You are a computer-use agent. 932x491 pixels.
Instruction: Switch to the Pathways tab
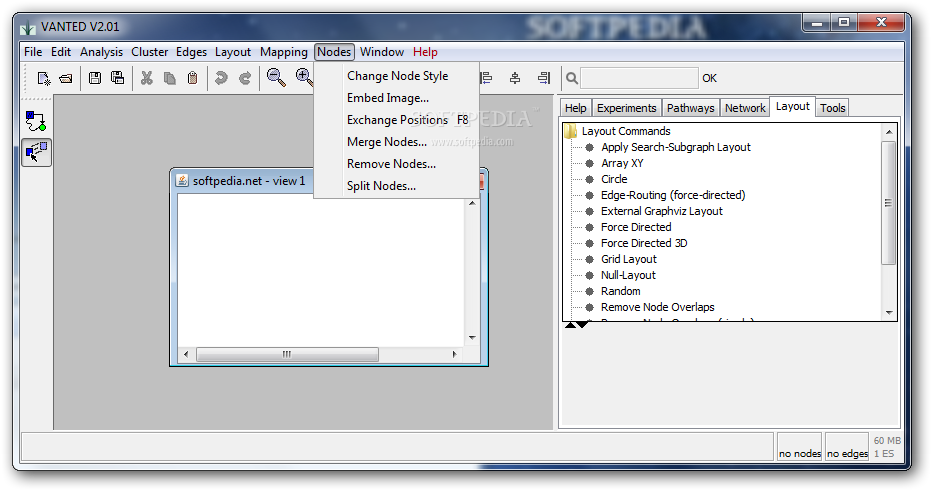click(690, 108)
